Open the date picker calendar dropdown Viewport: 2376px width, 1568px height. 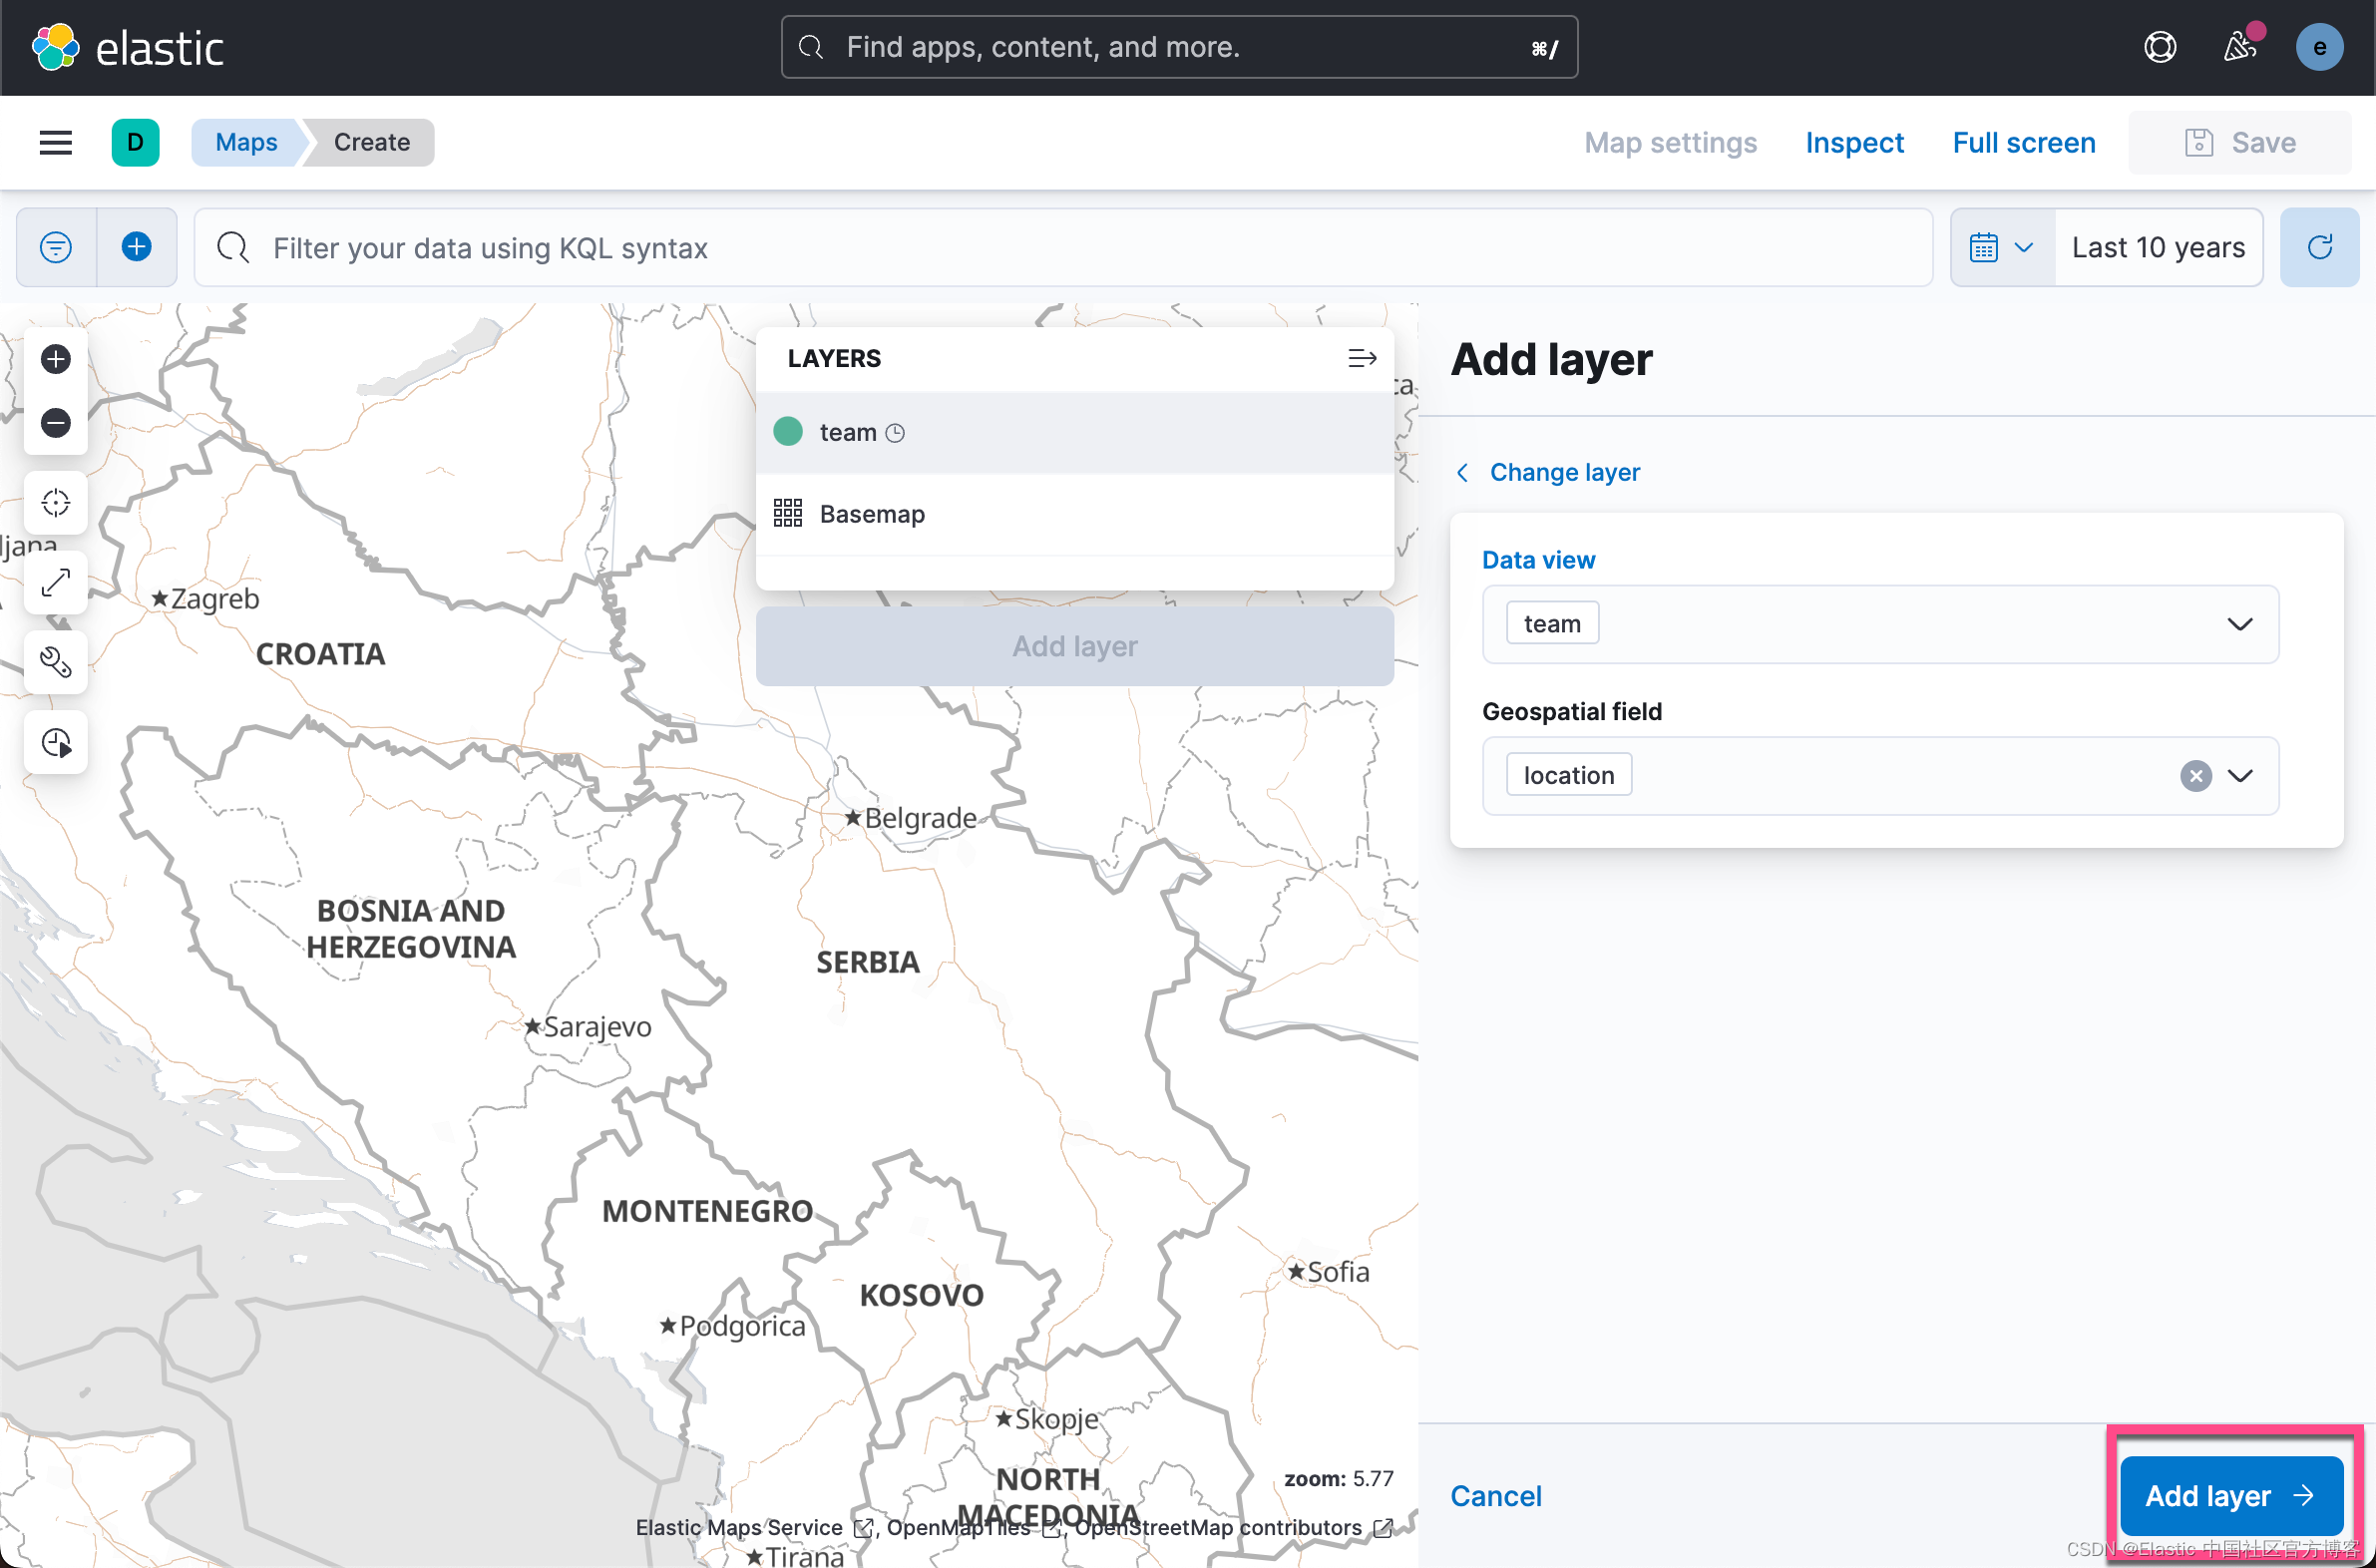[x=2000, y=247]
